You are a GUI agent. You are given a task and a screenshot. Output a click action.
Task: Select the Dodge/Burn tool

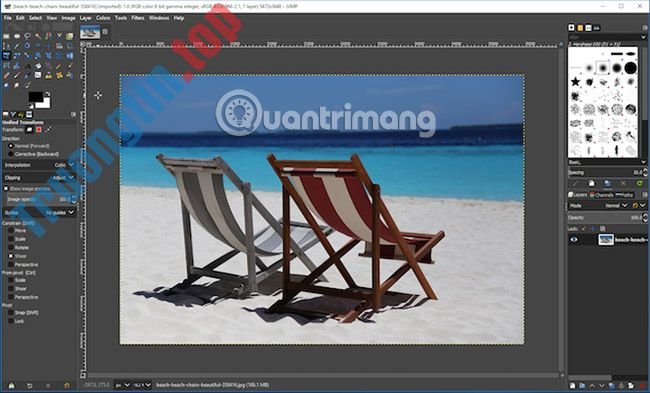[27, 85]
